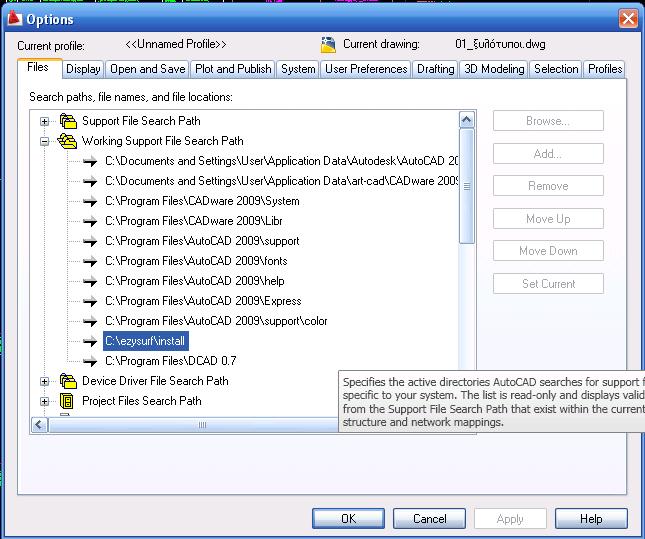This screenshot has height=539, width=645.
Task: Click the Move Down button
Action: click(x=548, y=251)
